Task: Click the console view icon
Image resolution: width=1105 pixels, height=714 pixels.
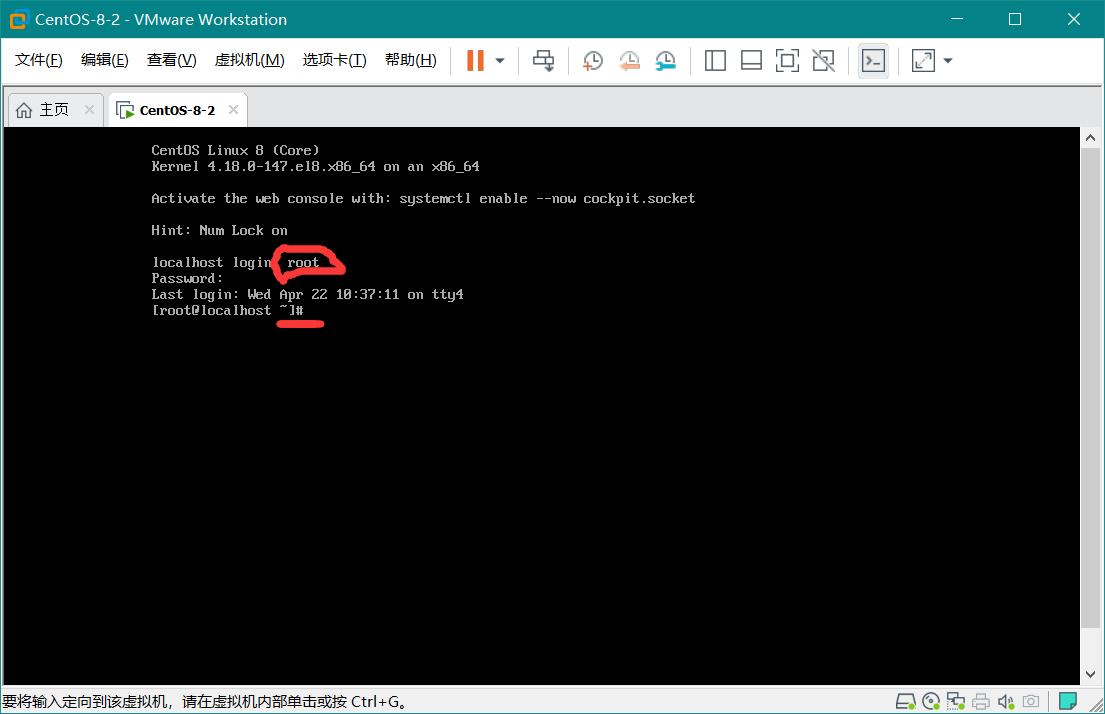Action: (x=873, y=61)
